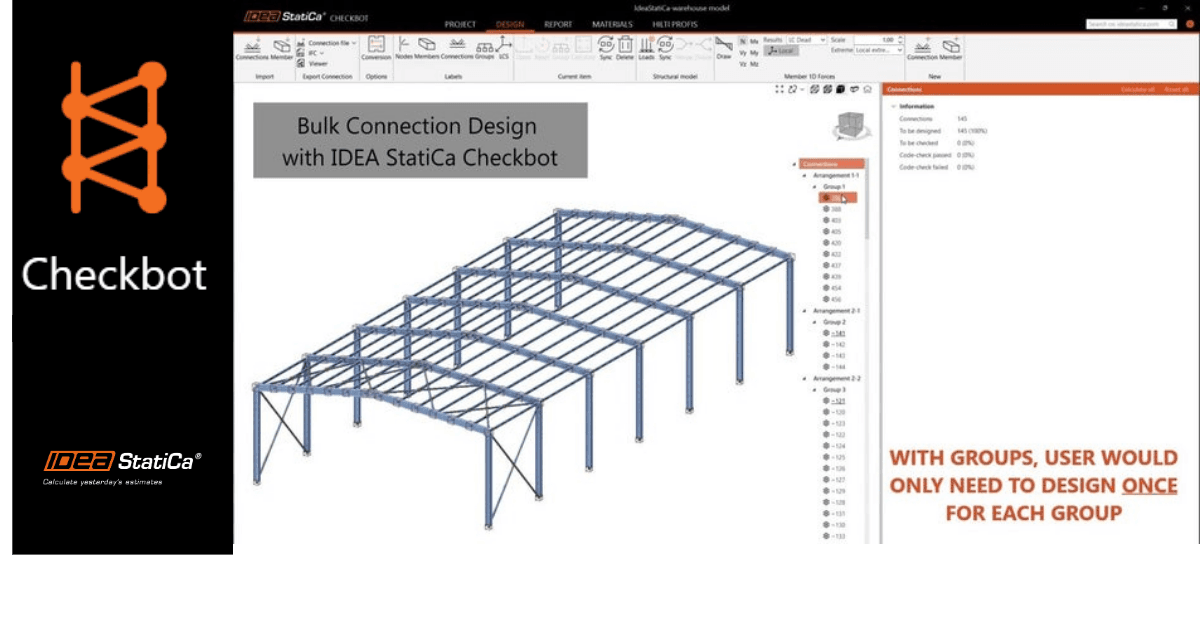Select Arrangement 2-2 tree row

(x=835, y=379)
